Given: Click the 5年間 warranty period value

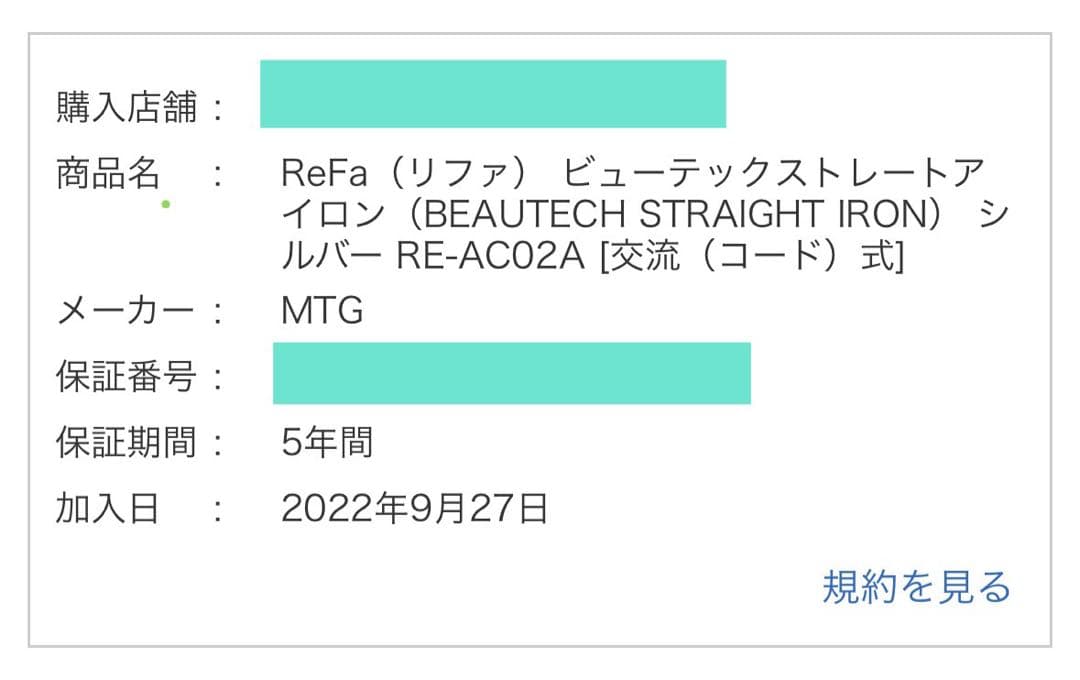Looking at the screenshot, I should pos(326,443).
